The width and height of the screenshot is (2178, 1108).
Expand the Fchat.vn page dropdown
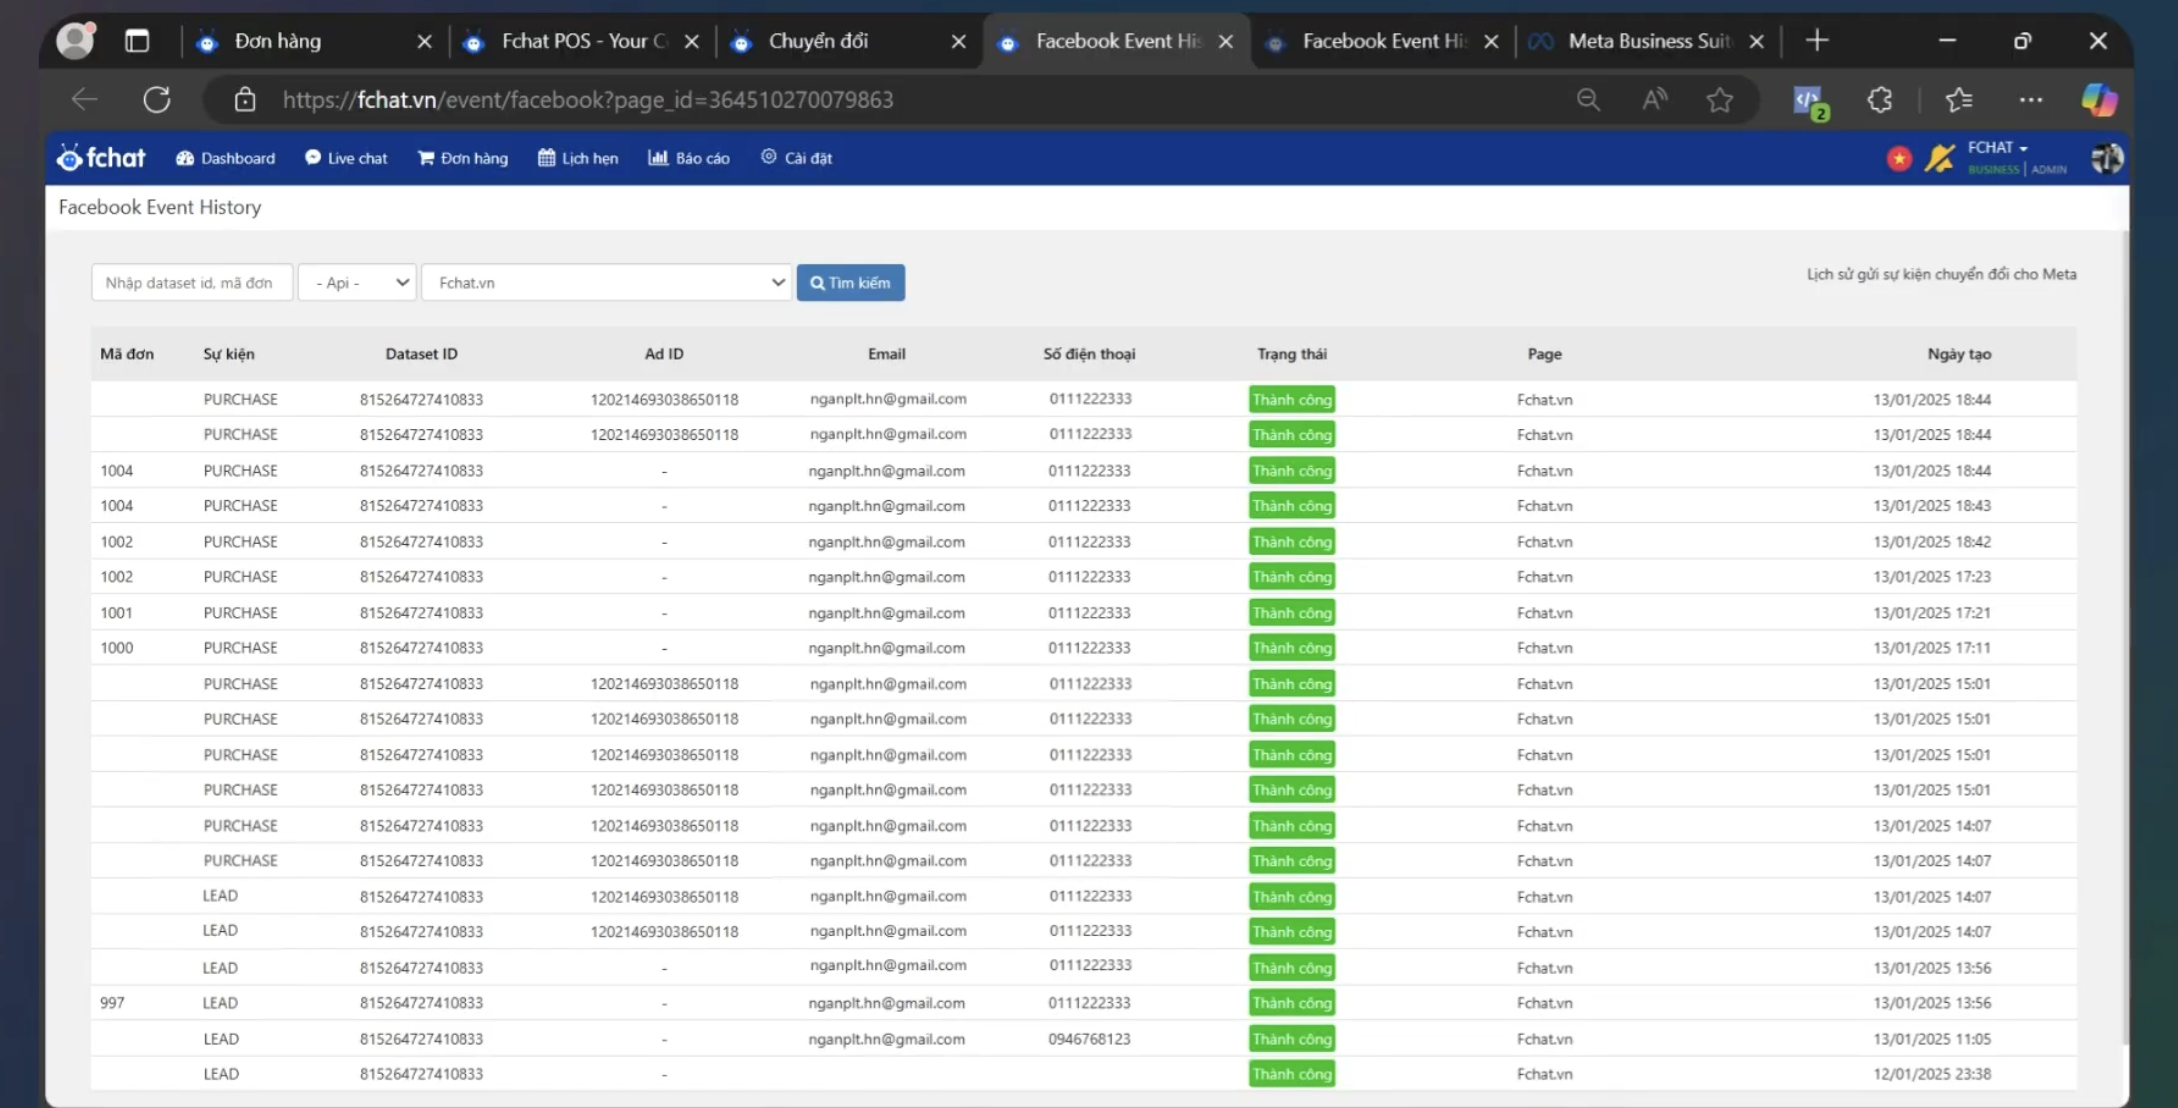[606, 283]
